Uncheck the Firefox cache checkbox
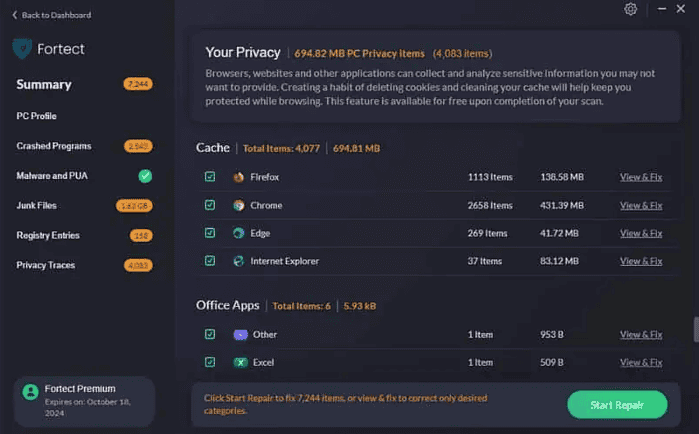 click(x=210, y=177)
